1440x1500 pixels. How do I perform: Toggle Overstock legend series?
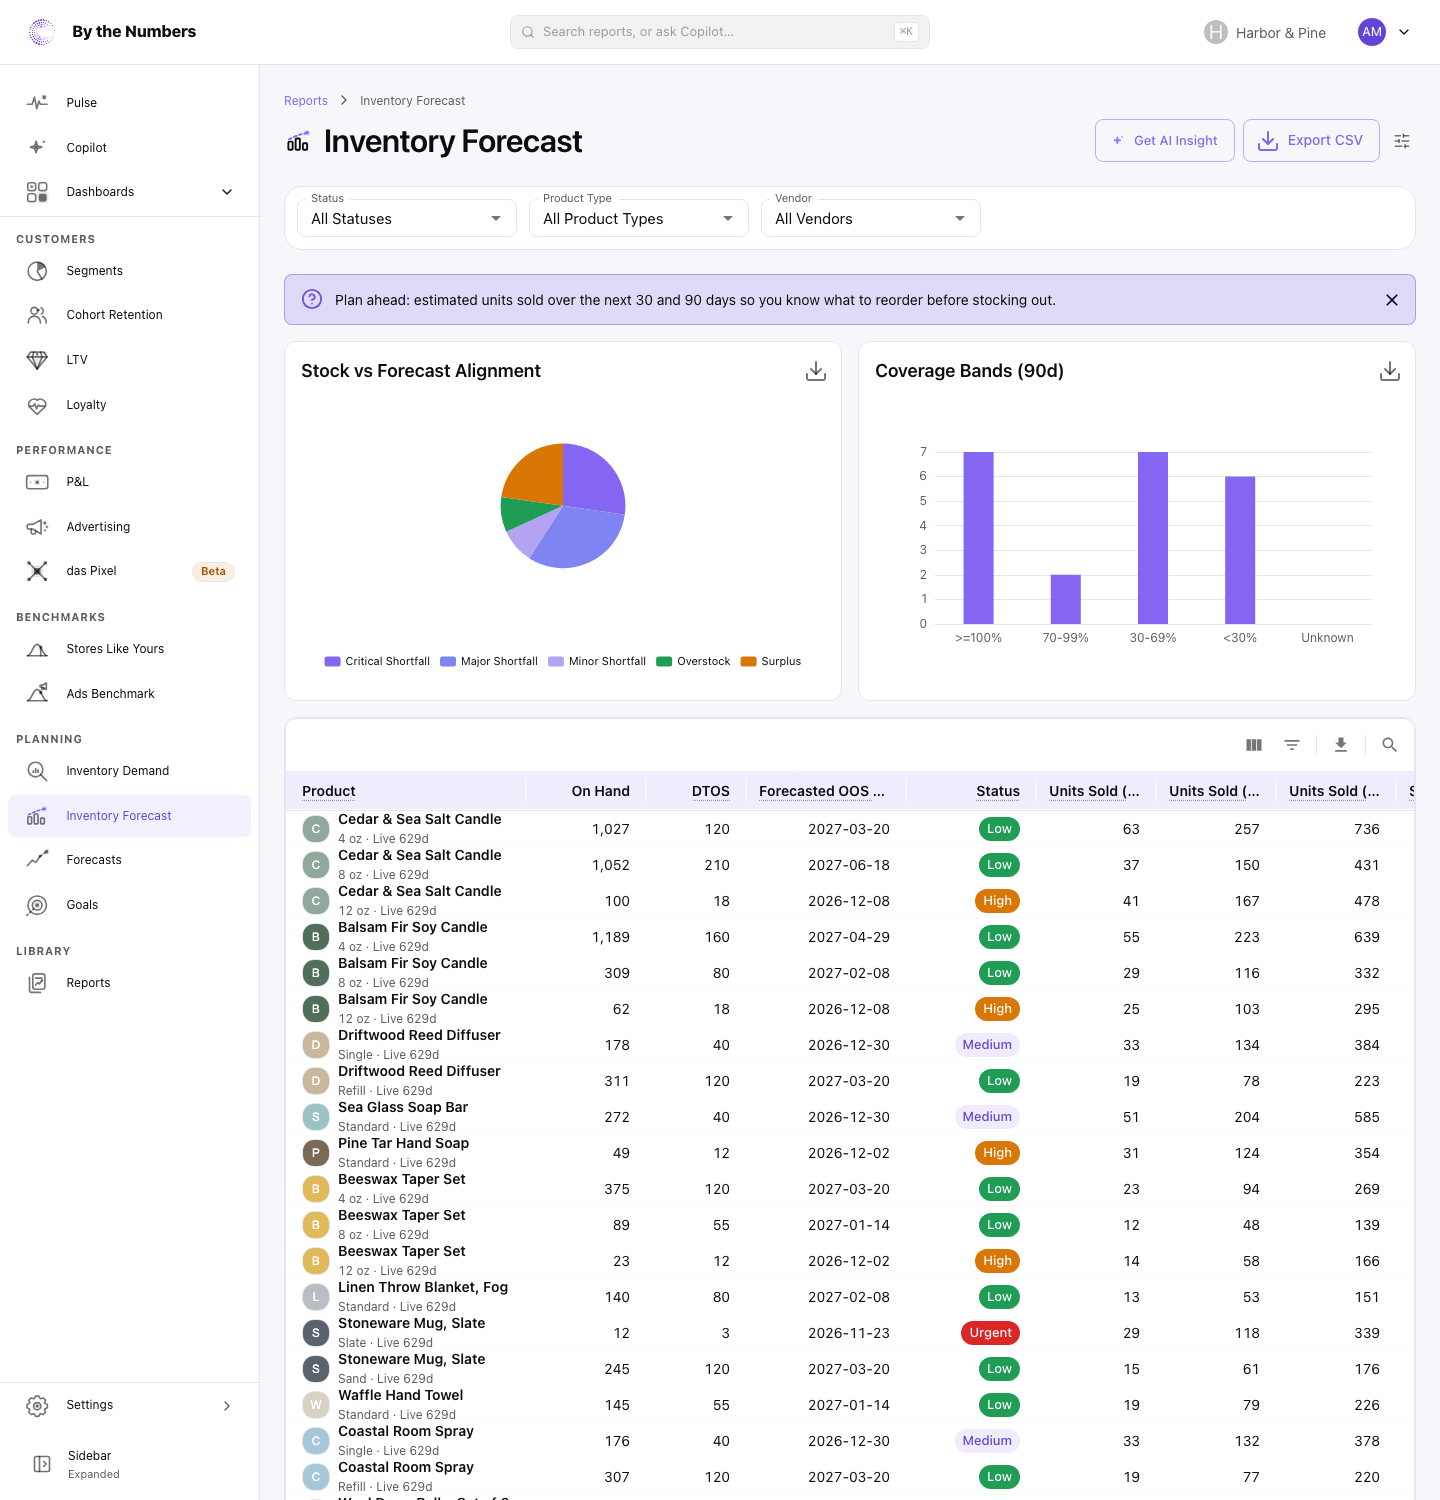click(693, 662)
